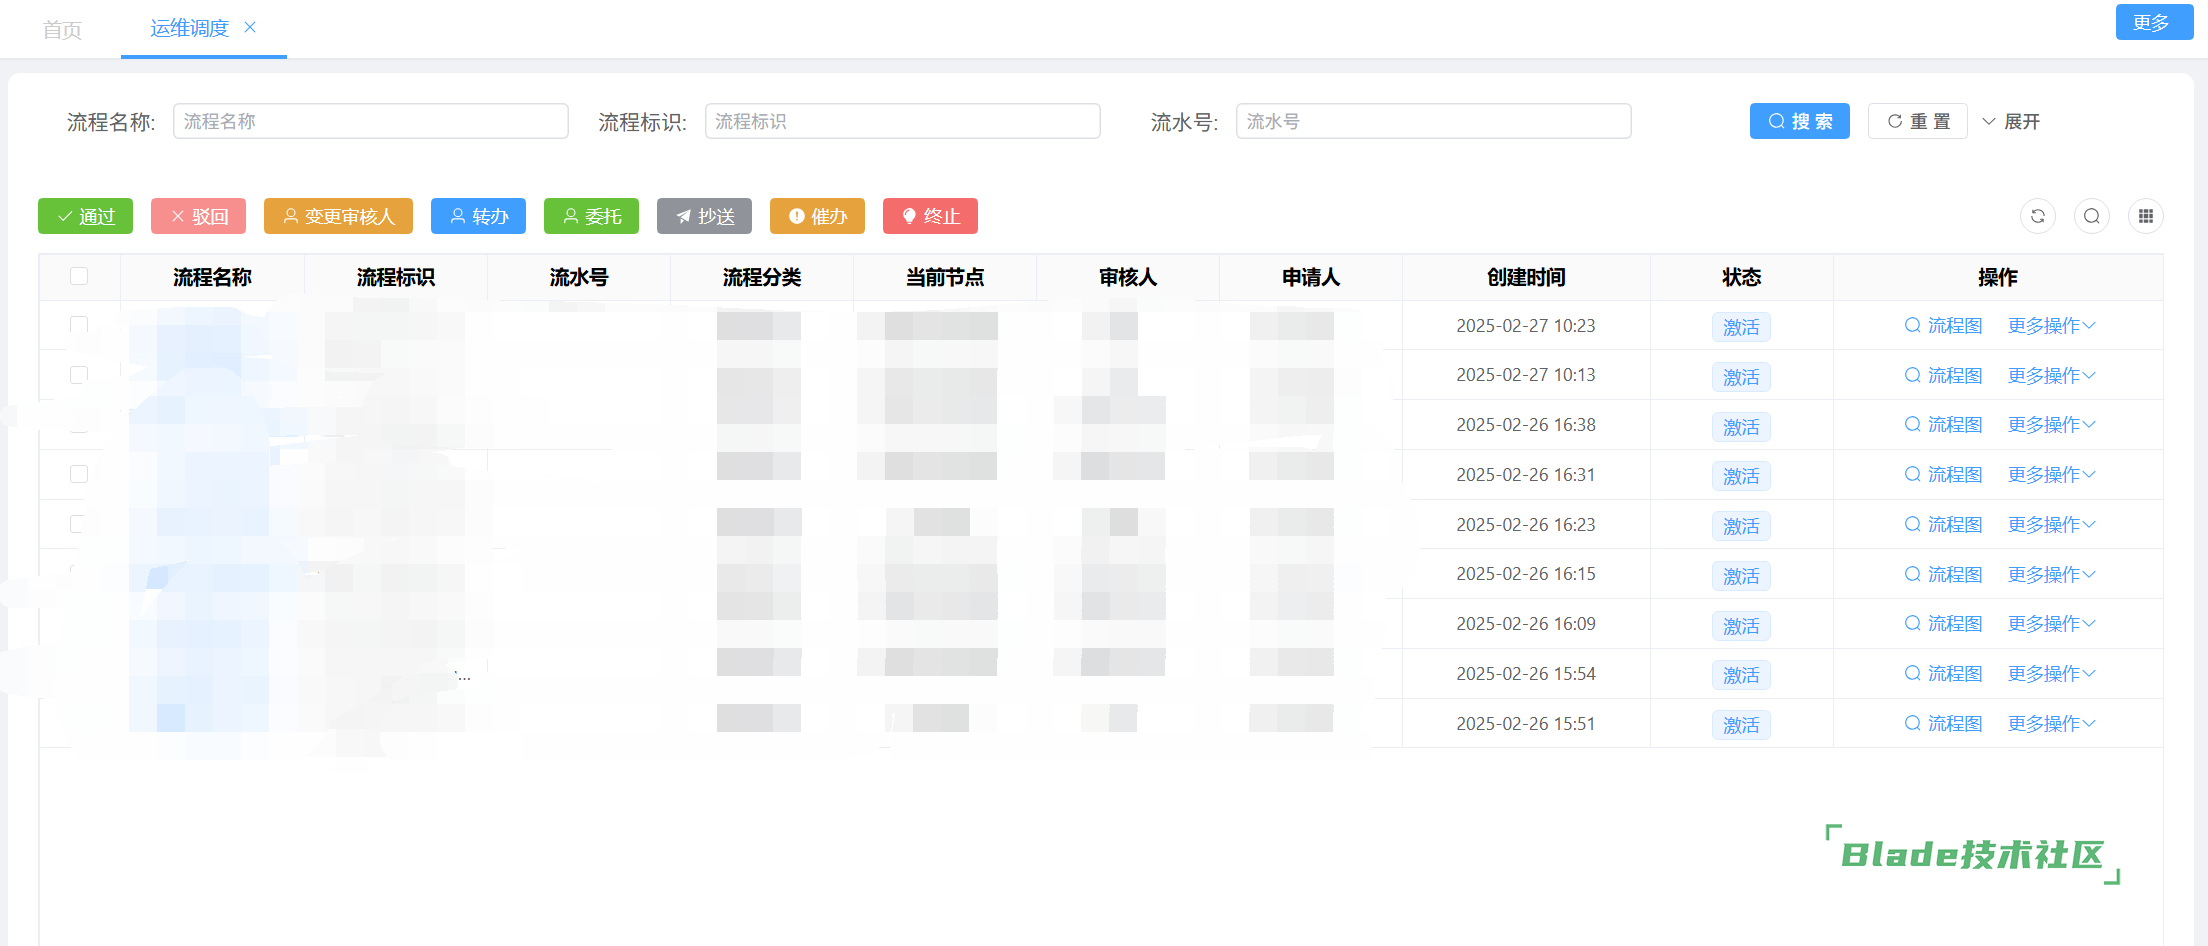Click the 重置 reset button

[1918, 121]
